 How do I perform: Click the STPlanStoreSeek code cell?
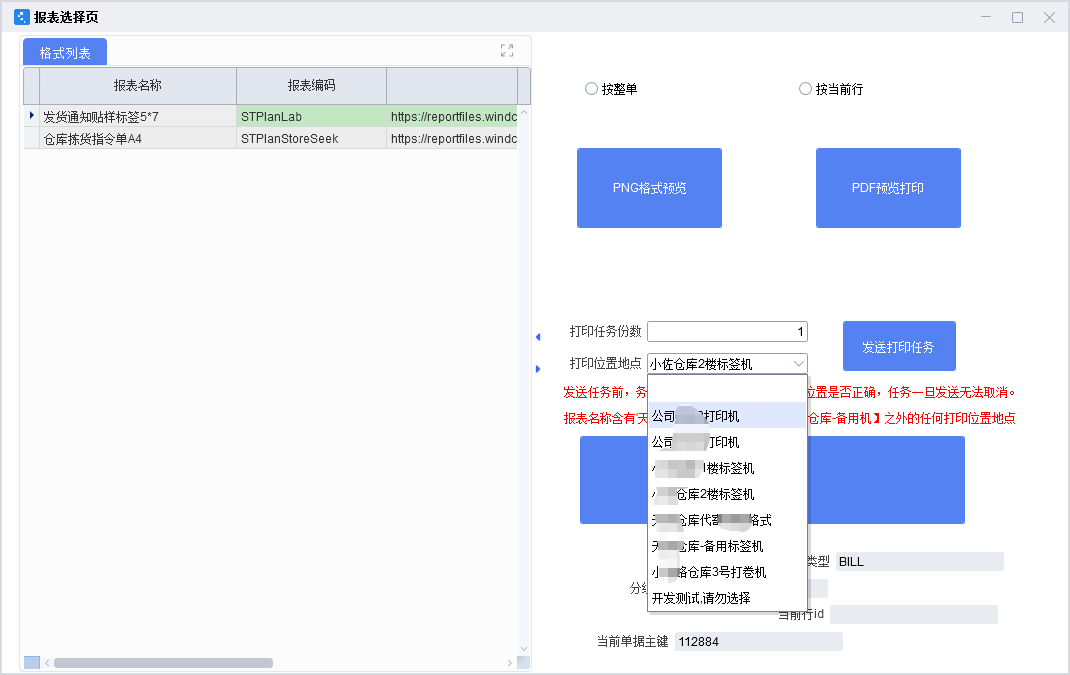[311, 138]
